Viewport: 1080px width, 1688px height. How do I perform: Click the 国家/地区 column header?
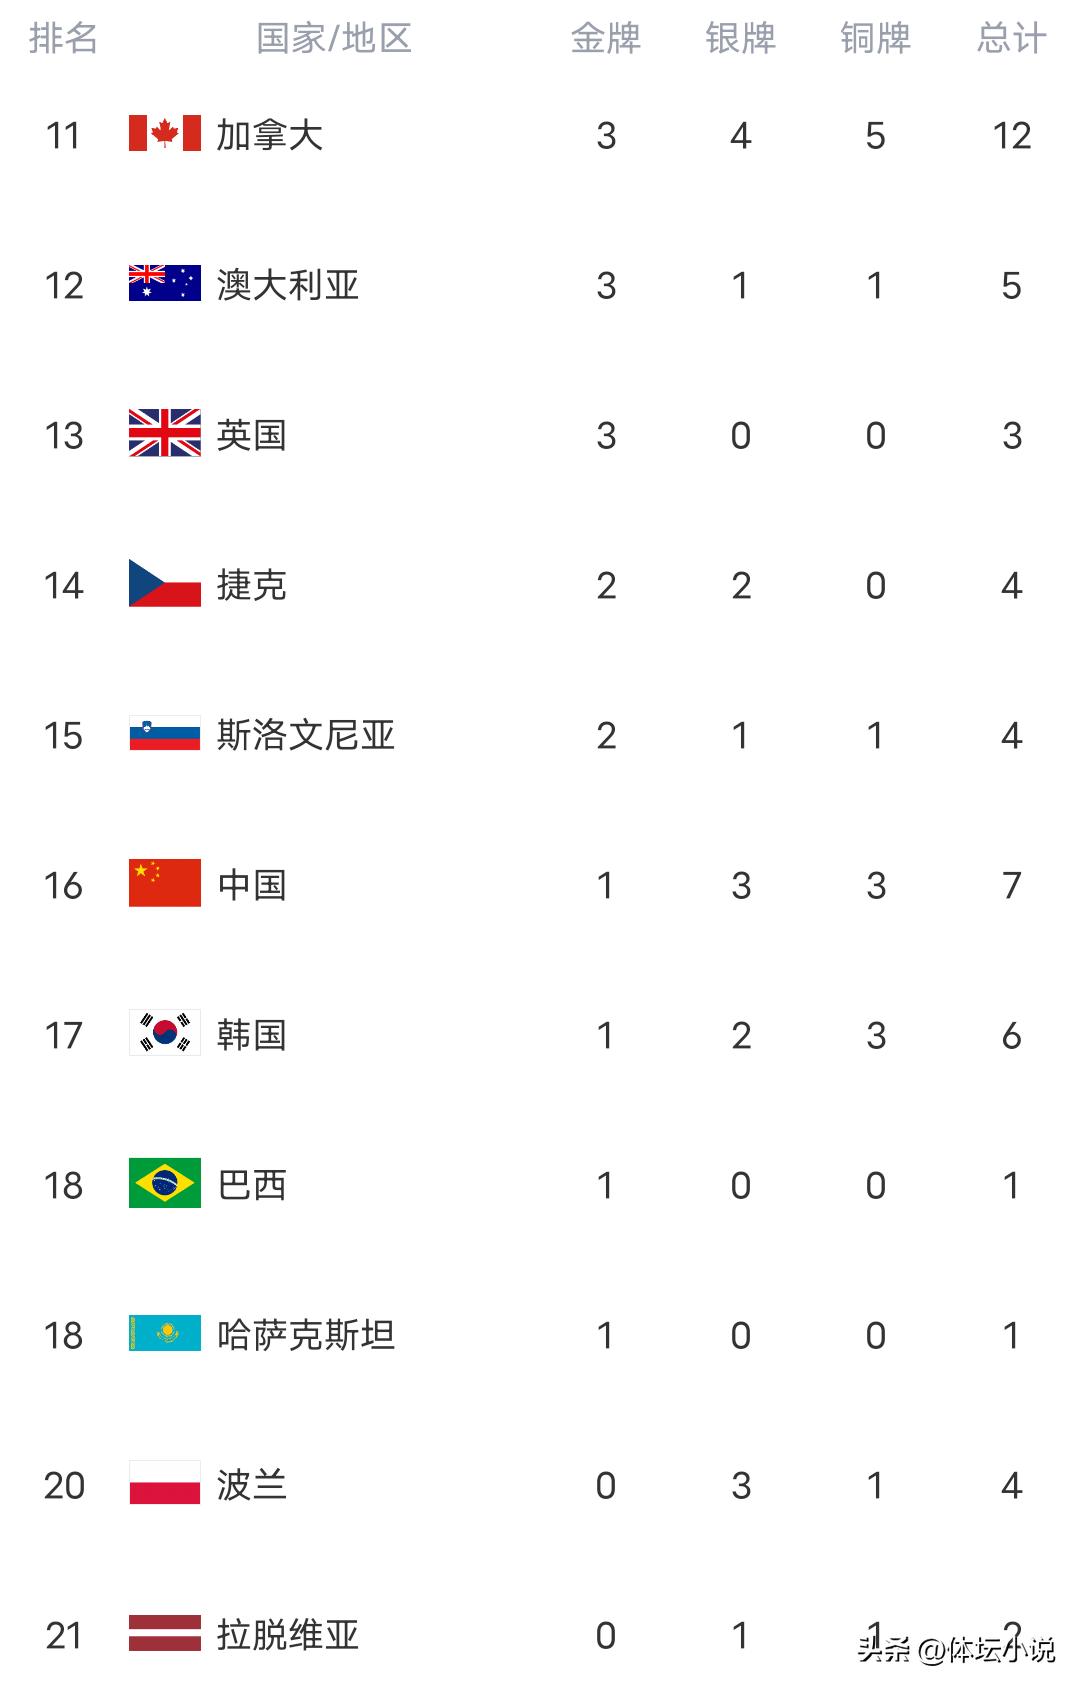(334, 39)
